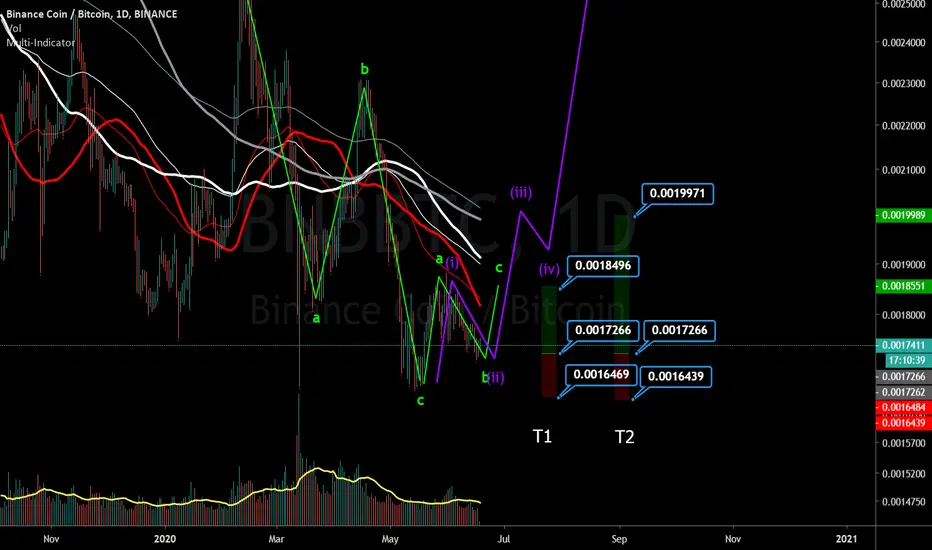This screenshot has width=932, height=550.
Task: Click the May label on time axis
Action: click(390, 539)
